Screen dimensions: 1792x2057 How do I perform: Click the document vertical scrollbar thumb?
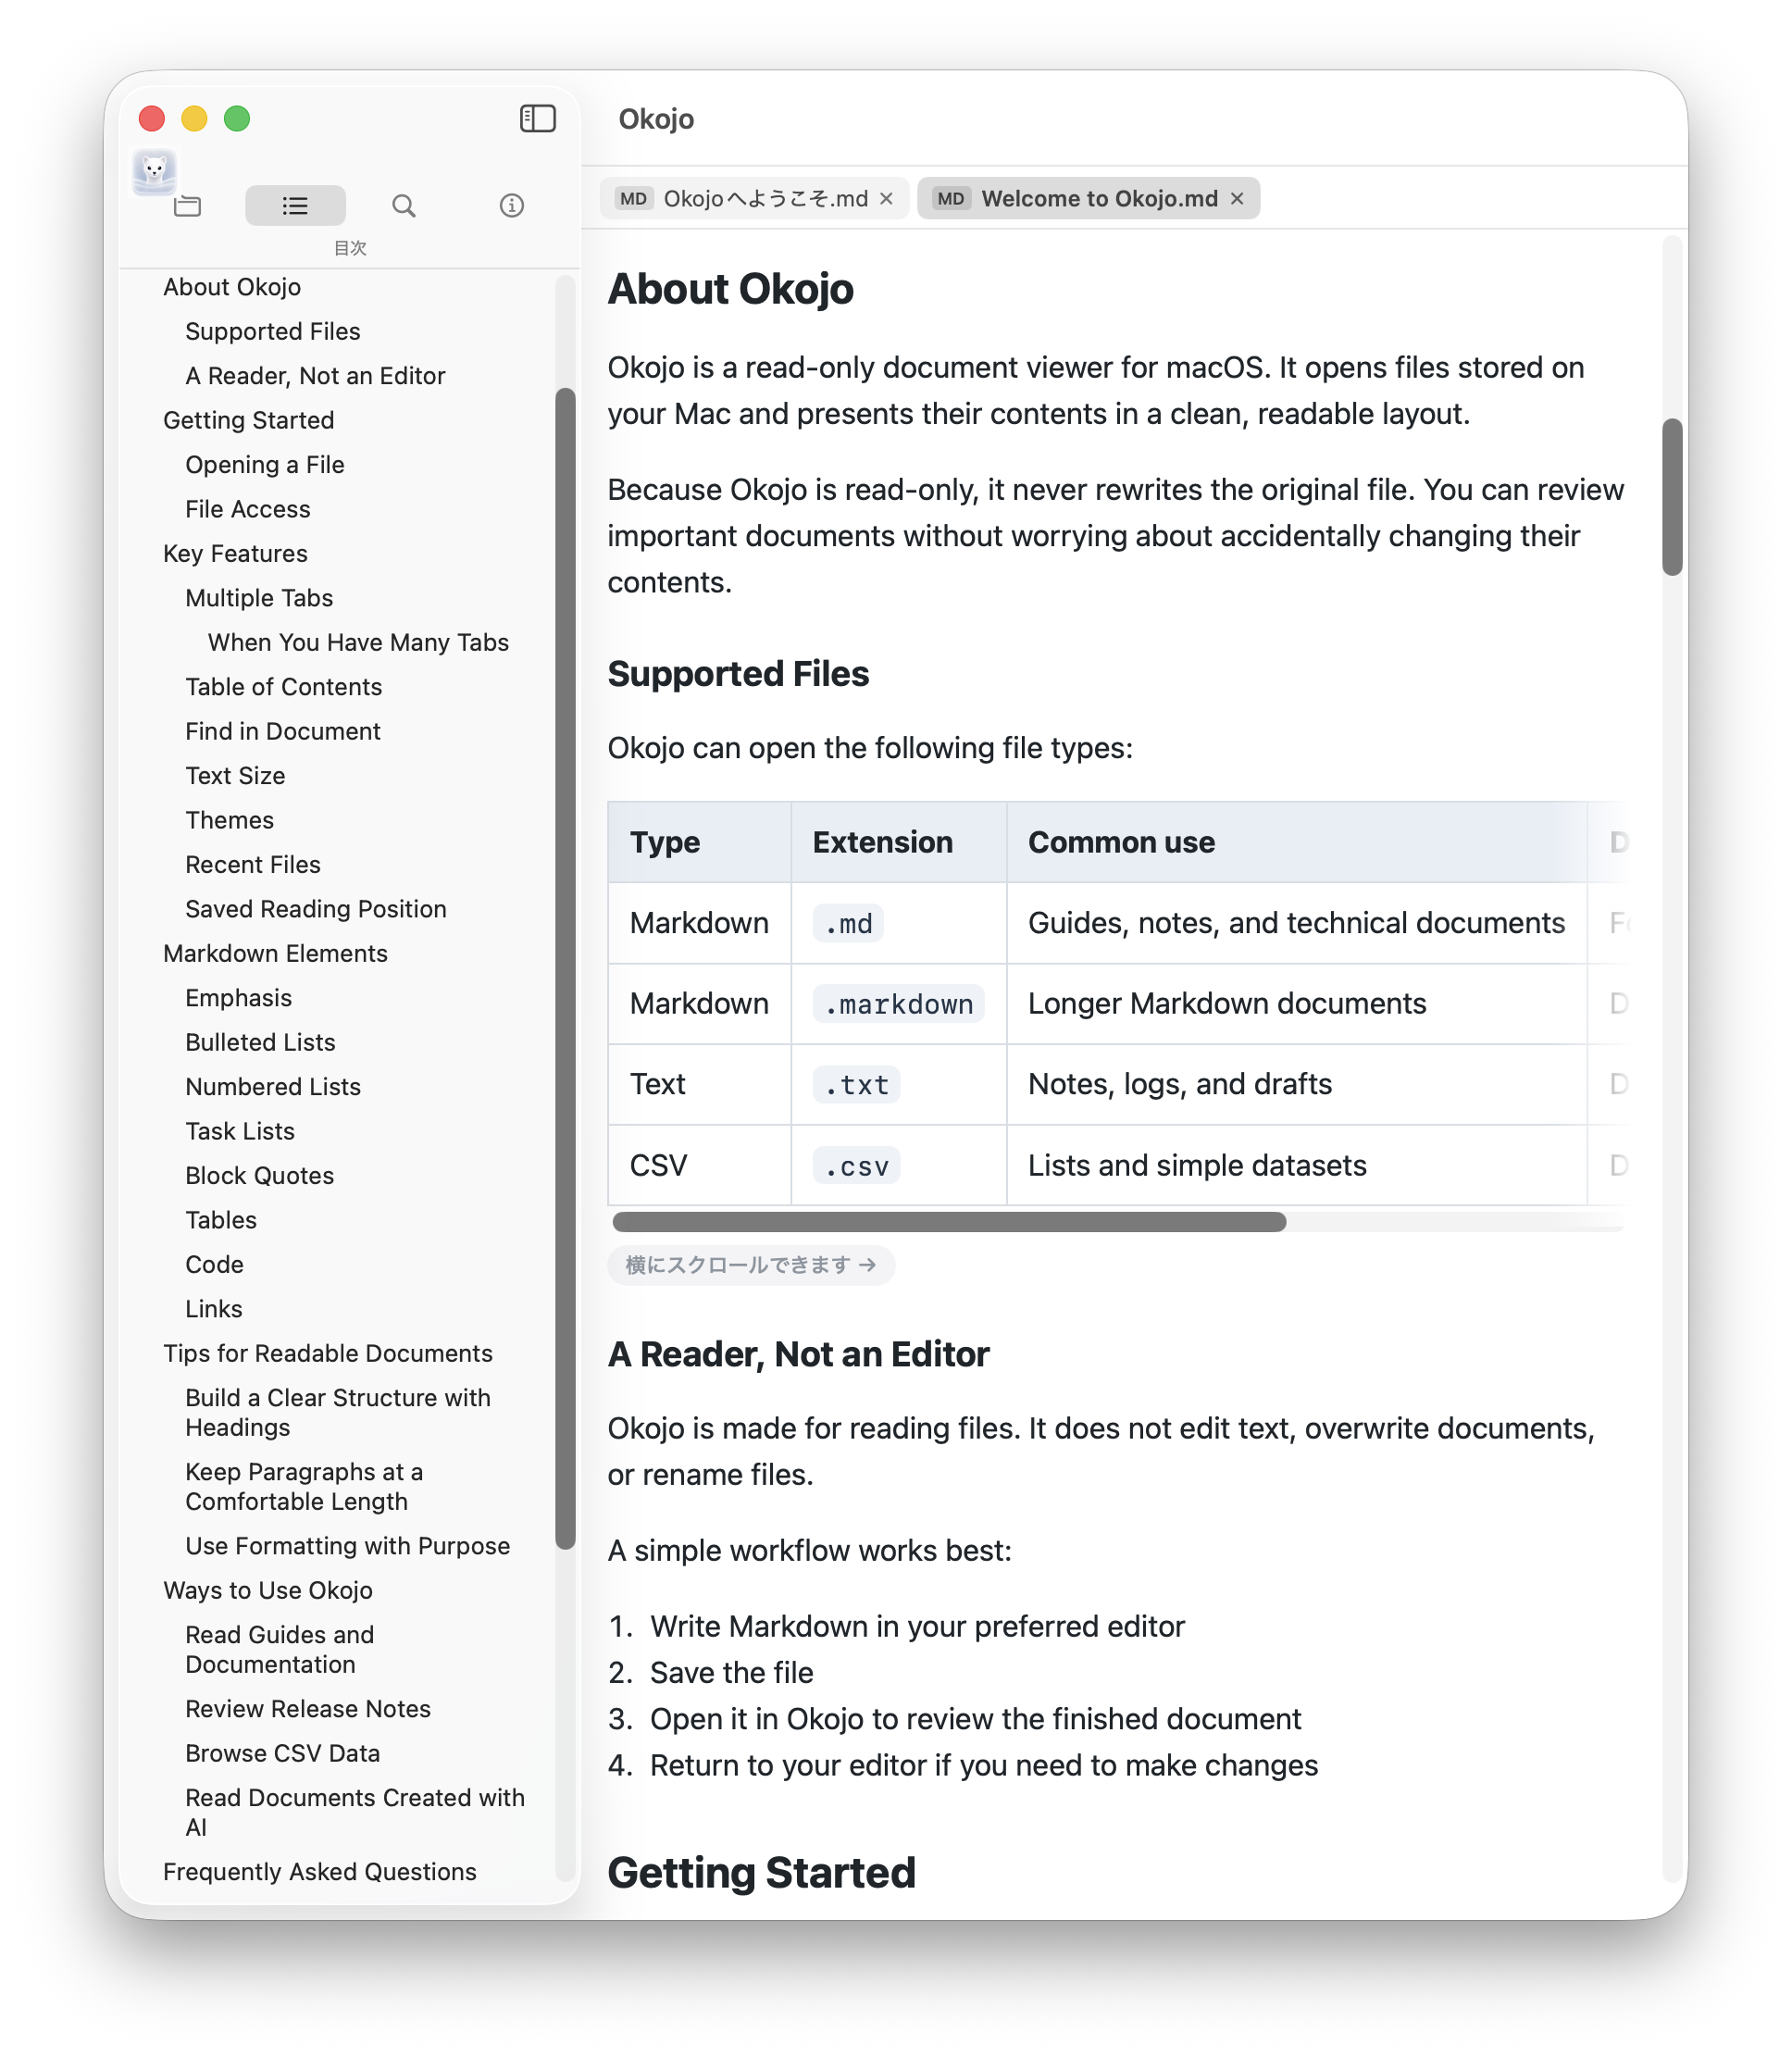click(1672, 497)
